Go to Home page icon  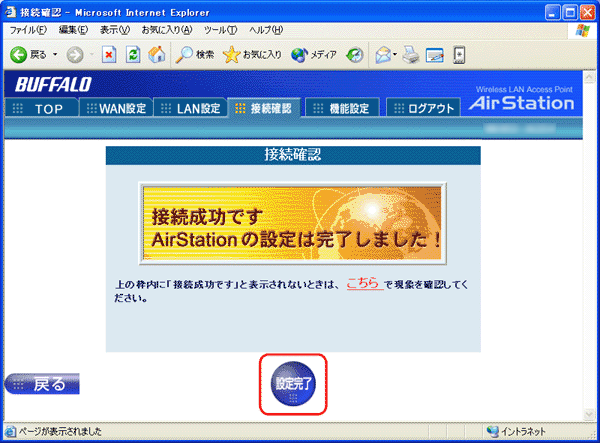point(157,55)
